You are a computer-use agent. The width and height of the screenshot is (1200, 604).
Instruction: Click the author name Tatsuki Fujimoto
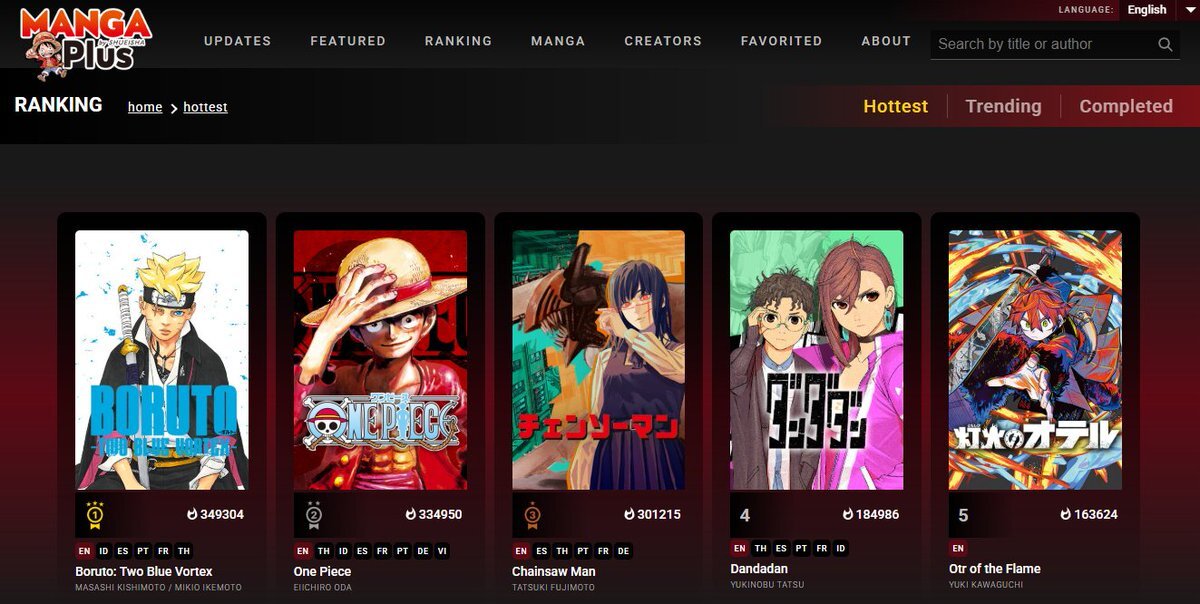(x=553, y=587)
